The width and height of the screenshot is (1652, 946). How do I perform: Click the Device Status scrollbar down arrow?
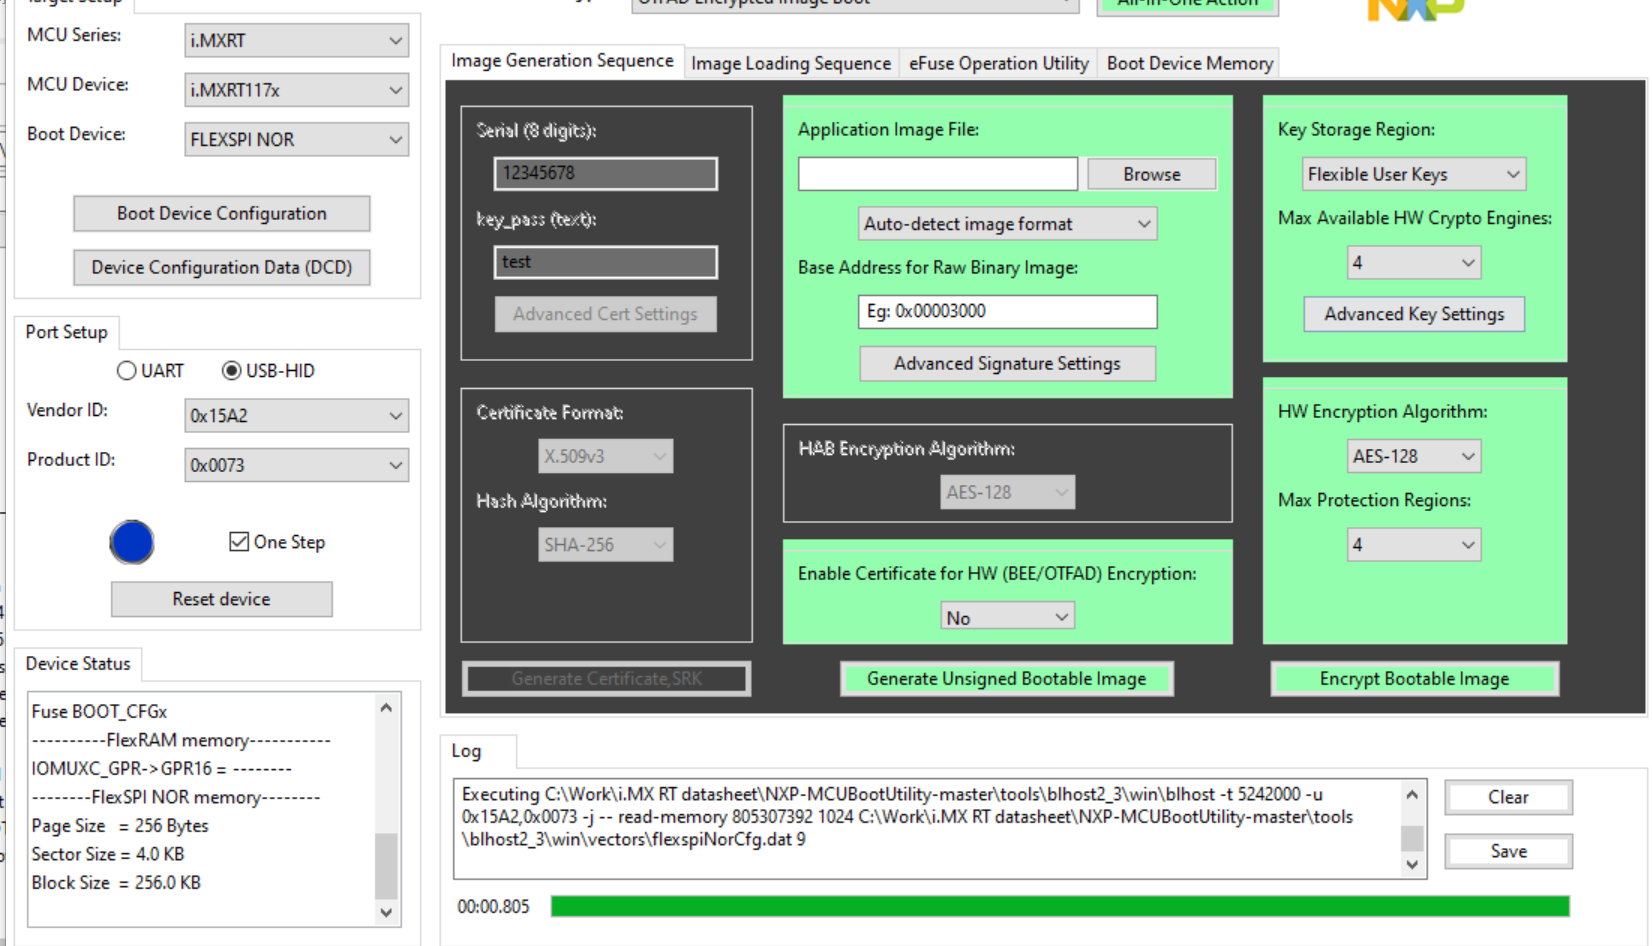[x=386, y=913]
